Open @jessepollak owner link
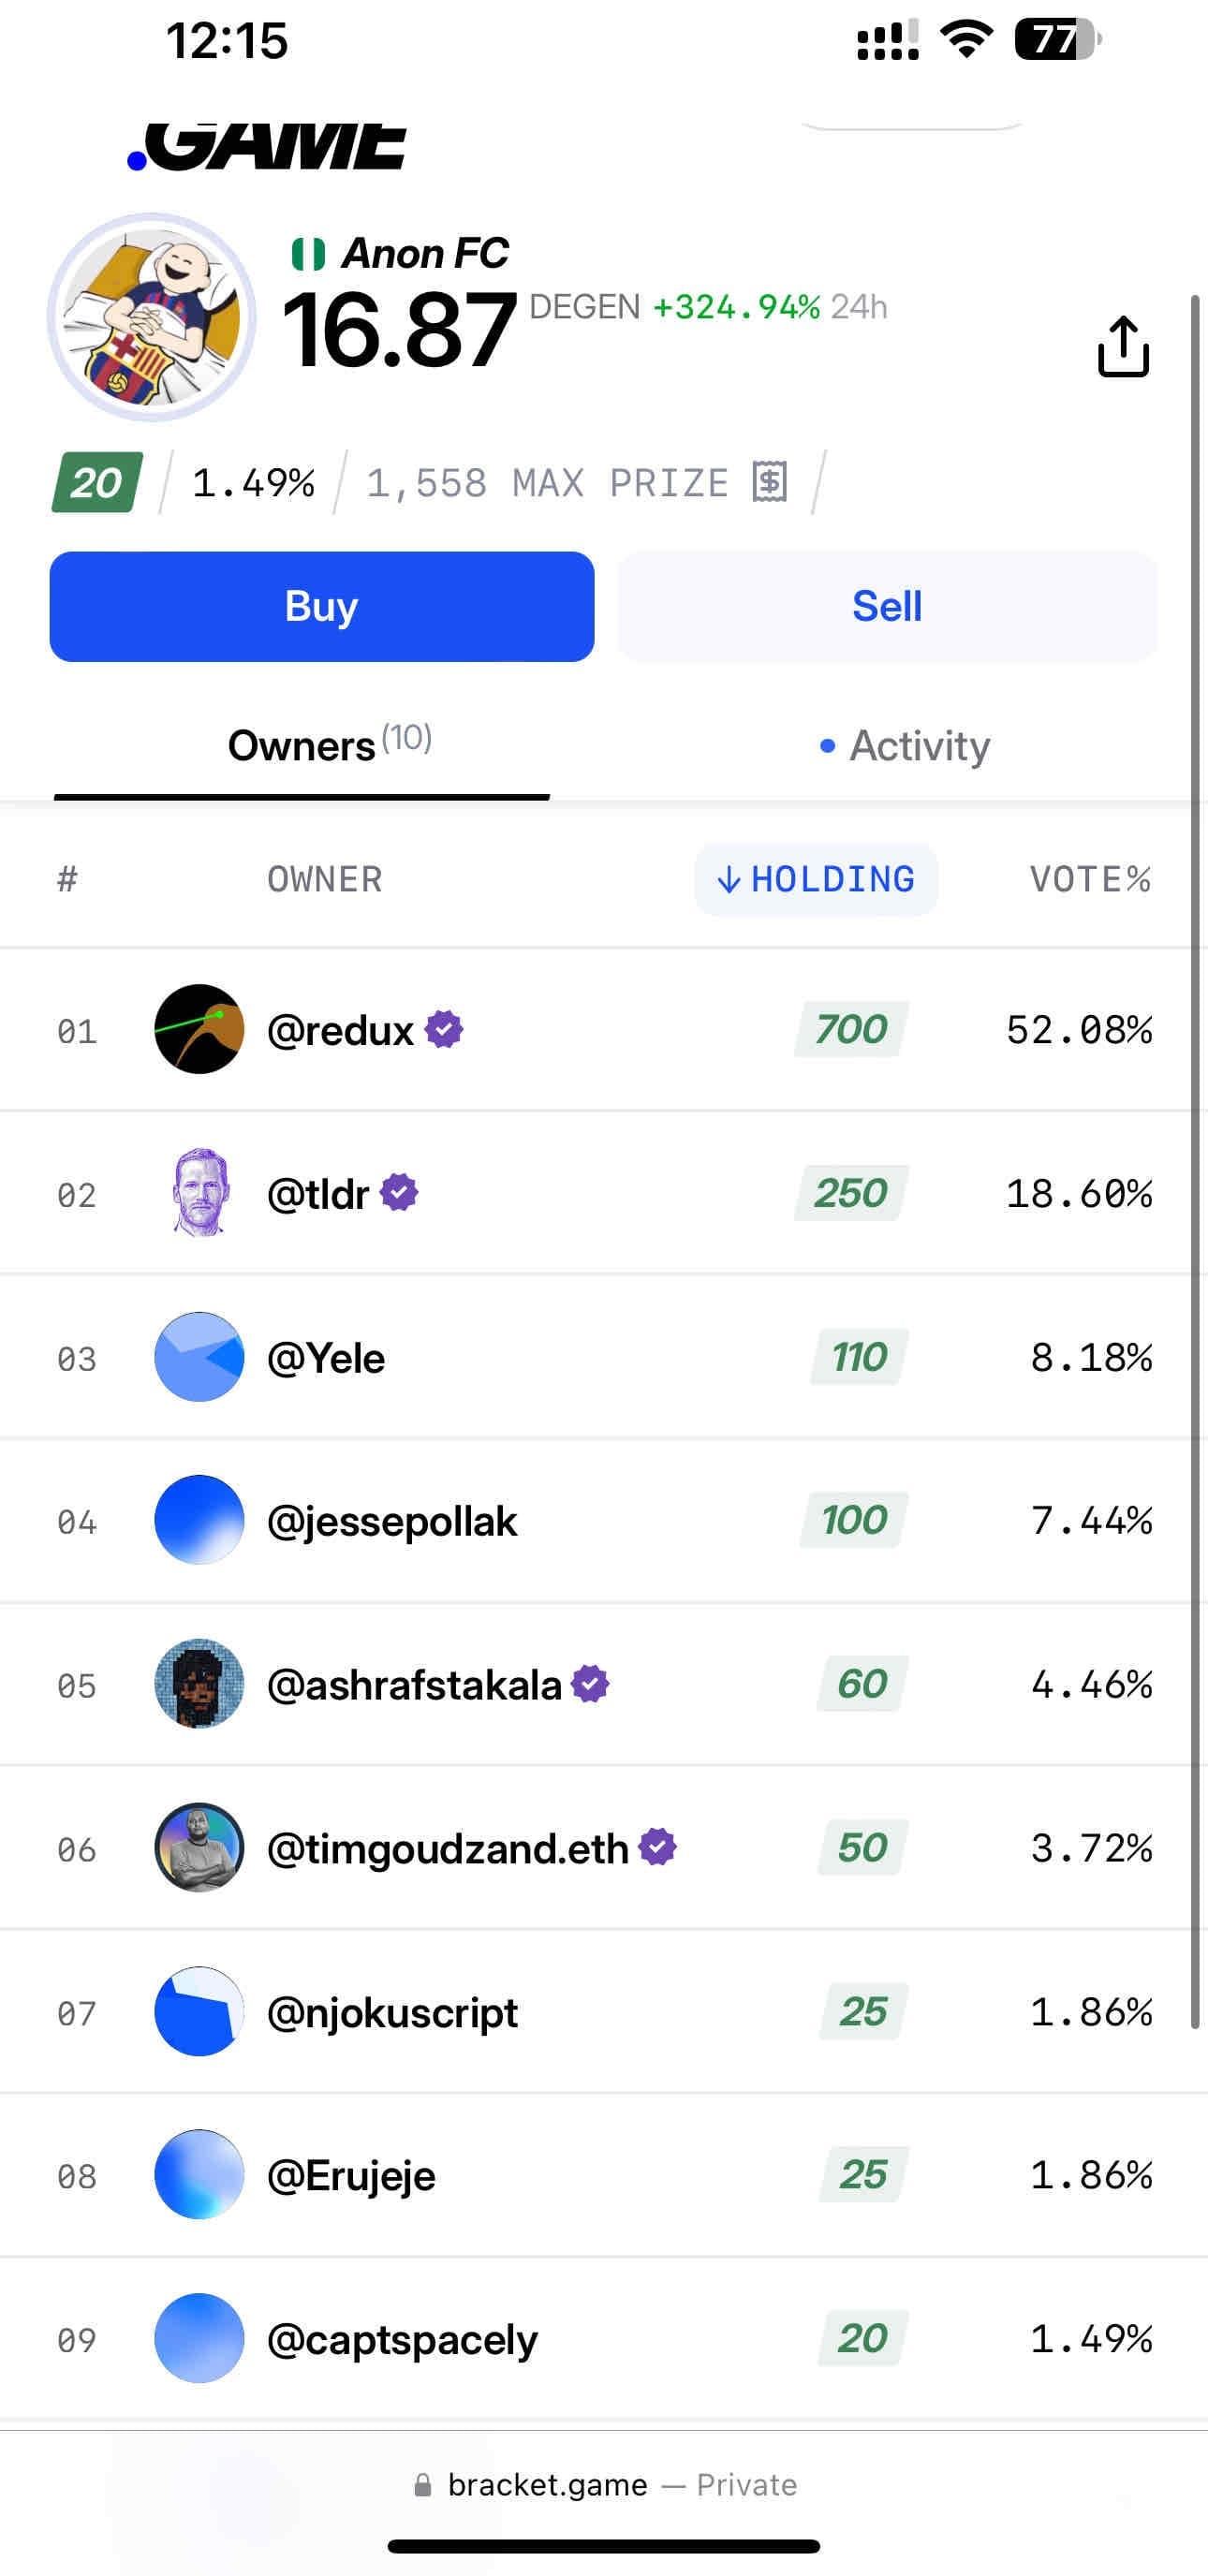Screen dimensions: 1208x2576 tap(392, 1521)
